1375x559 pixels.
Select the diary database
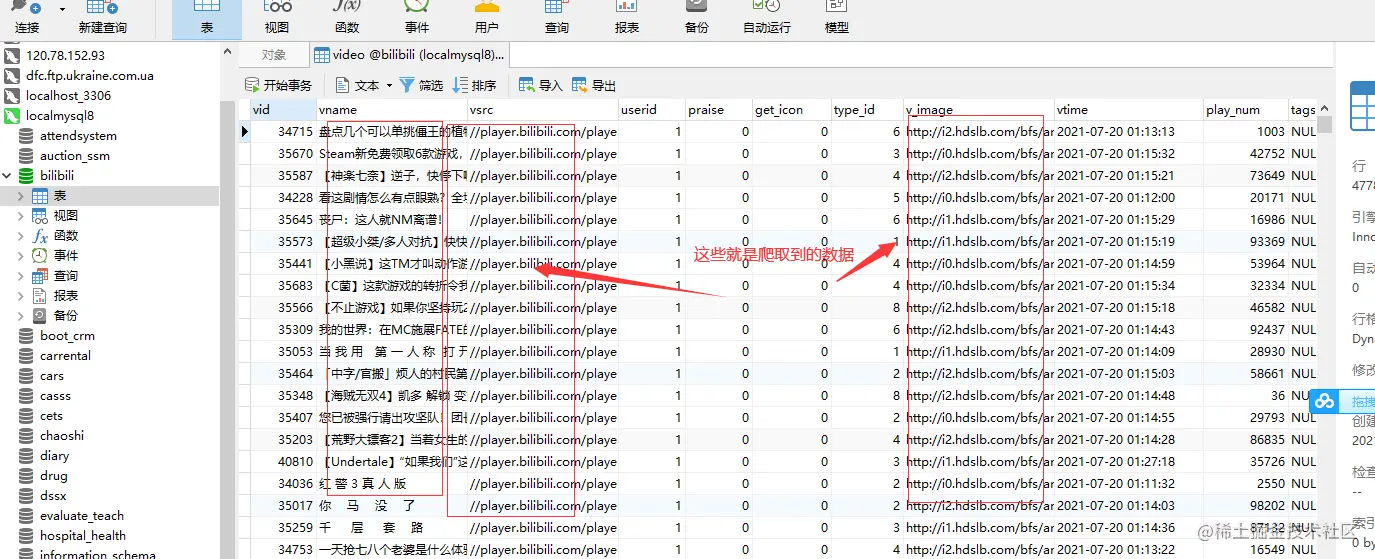[55, 455]
